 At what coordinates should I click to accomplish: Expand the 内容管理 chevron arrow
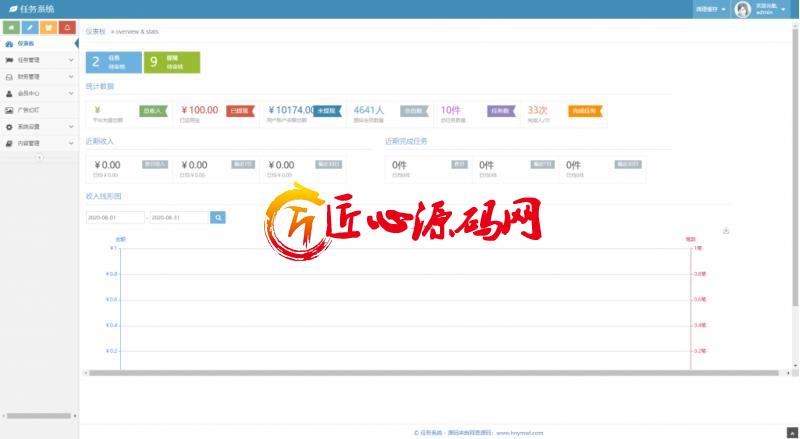[71, 143]
